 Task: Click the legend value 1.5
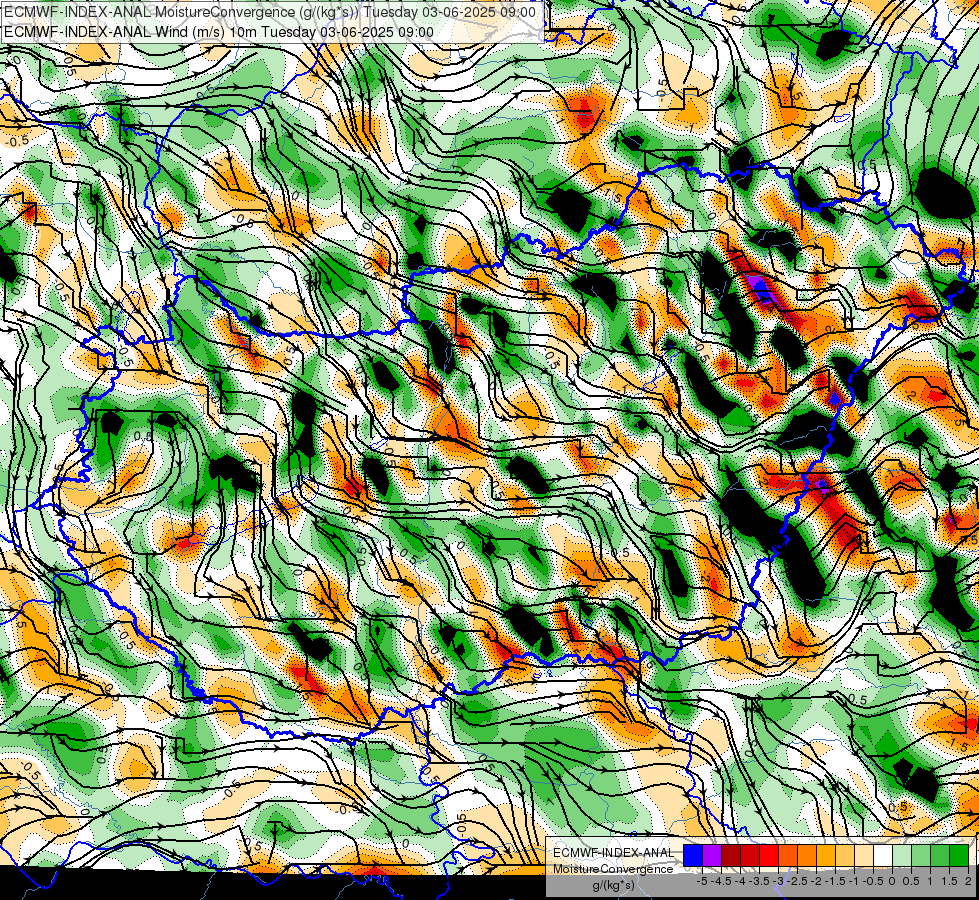(x=950, y=881)
